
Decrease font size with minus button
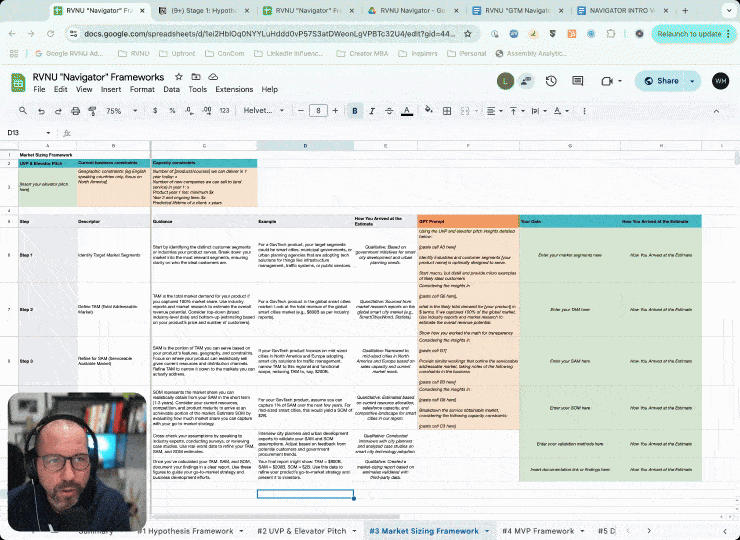pyautogui.click(x=301, y=111)
